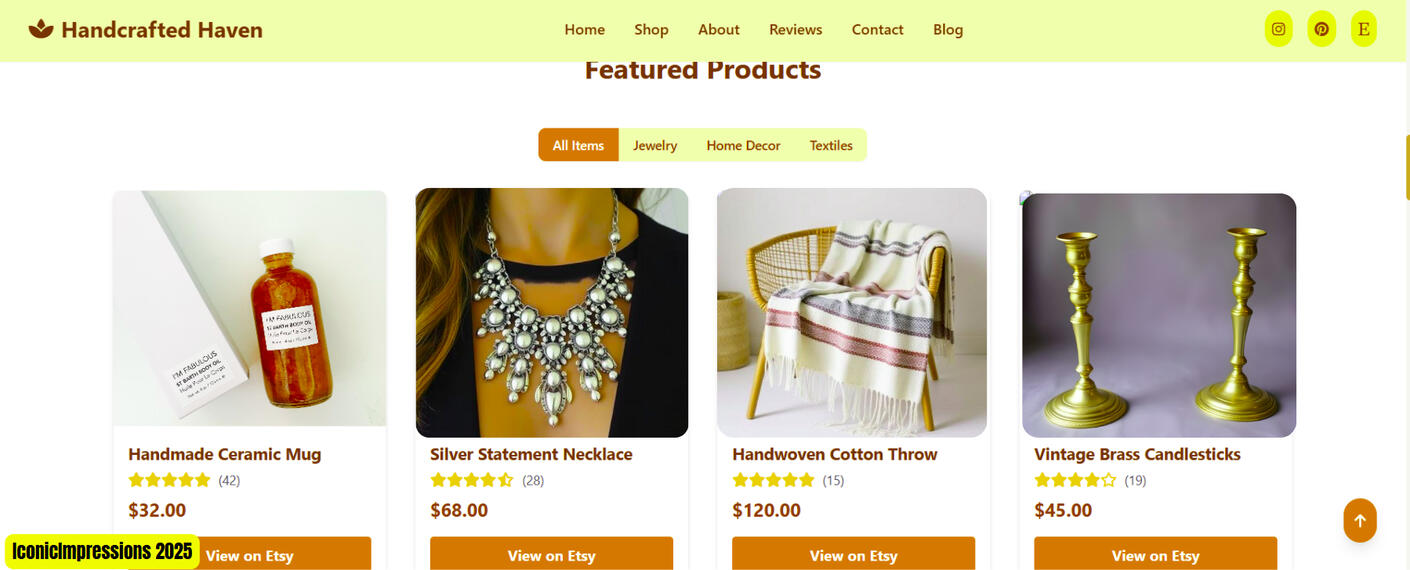View Vintage Brass Candlesticks on Etsy
The height and width of the screenshot is (570, 1410).
click(x=1155, y=554)
